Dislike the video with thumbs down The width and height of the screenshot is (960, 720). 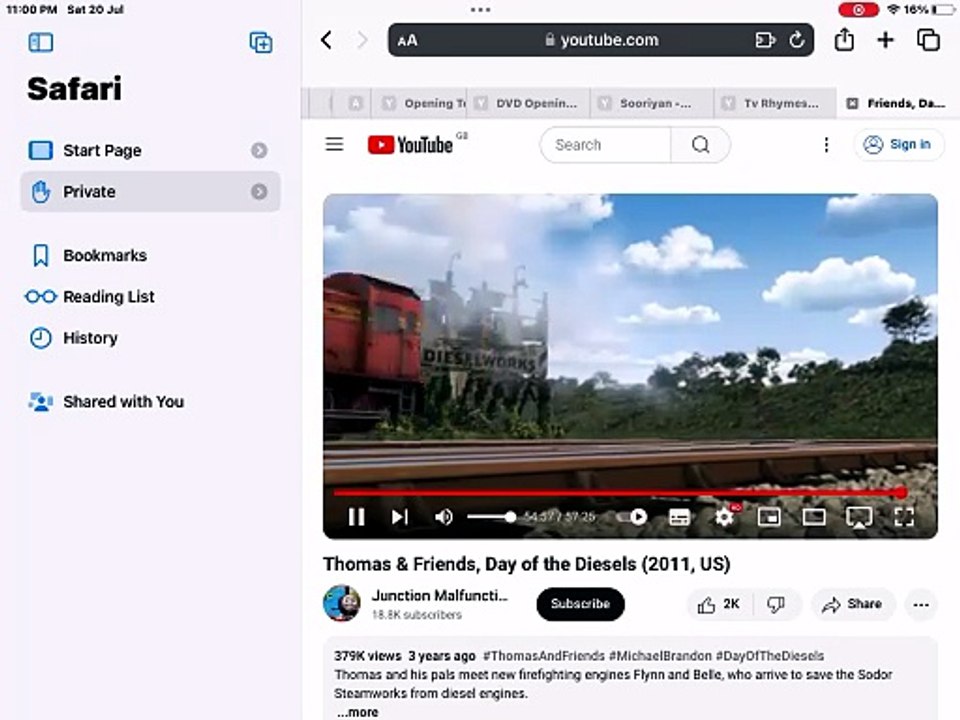[776, 605]
